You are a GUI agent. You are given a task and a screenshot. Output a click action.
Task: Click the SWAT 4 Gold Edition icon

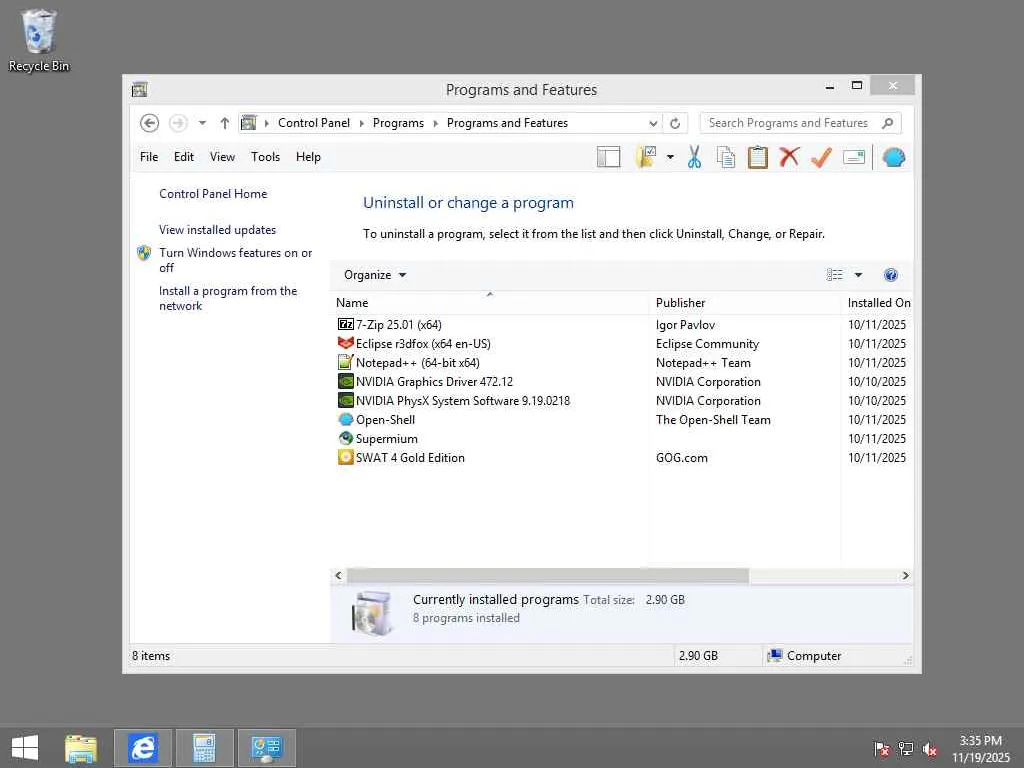coord(345,457)
